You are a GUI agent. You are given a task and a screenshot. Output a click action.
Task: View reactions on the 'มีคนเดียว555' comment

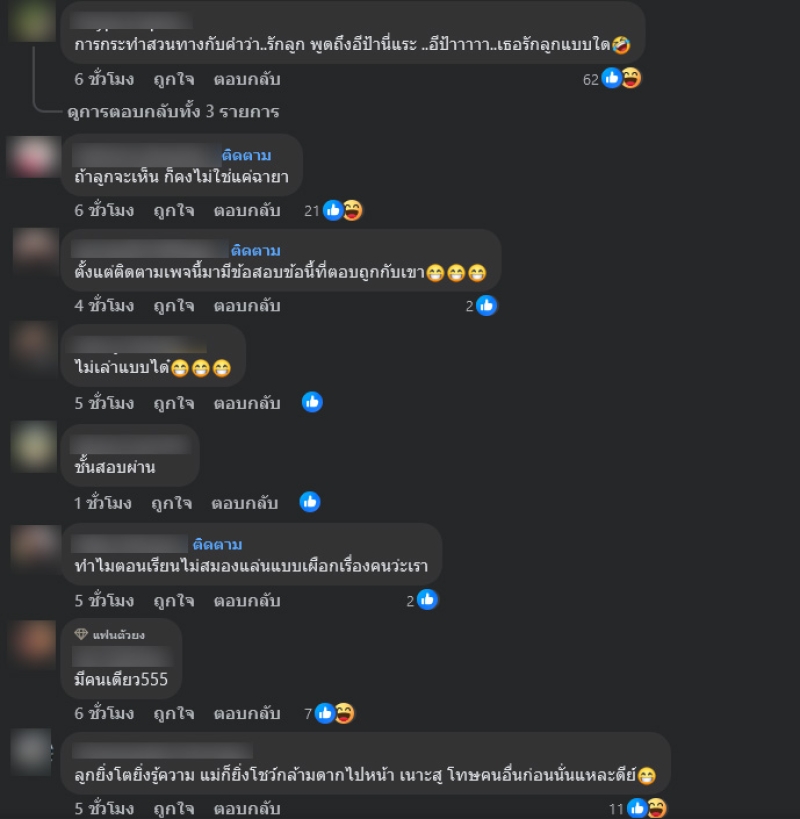tap(329, 713)
